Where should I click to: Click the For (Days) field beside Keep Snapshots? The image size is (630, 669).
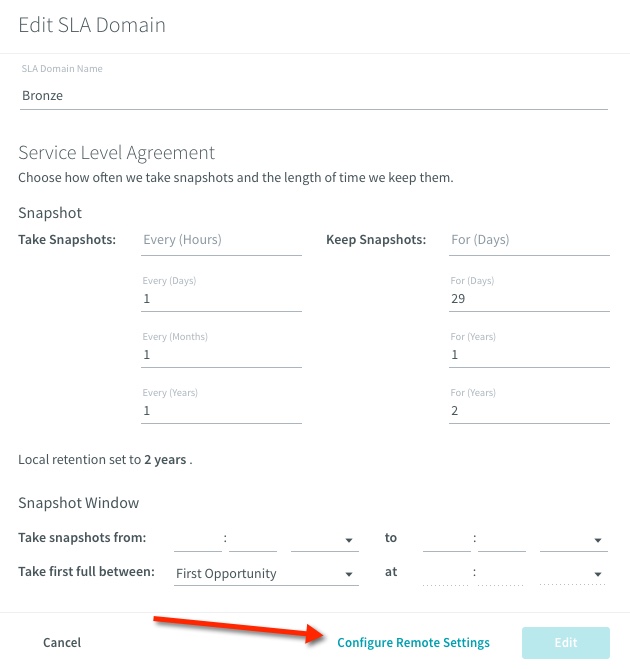coord(529,240)
